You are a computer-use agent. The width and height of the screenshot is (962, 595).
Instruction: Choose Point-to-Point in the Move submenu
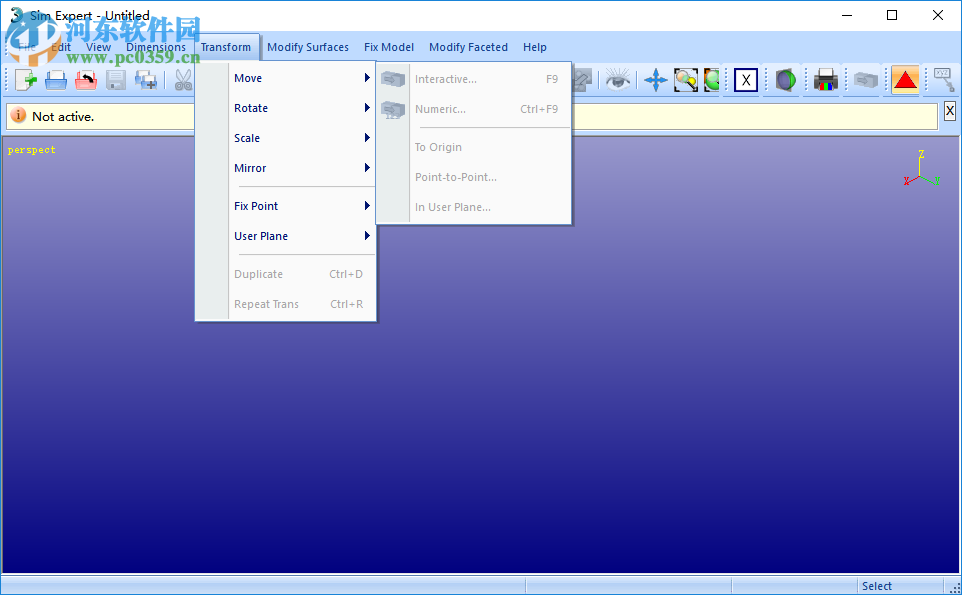coord(456,177)
